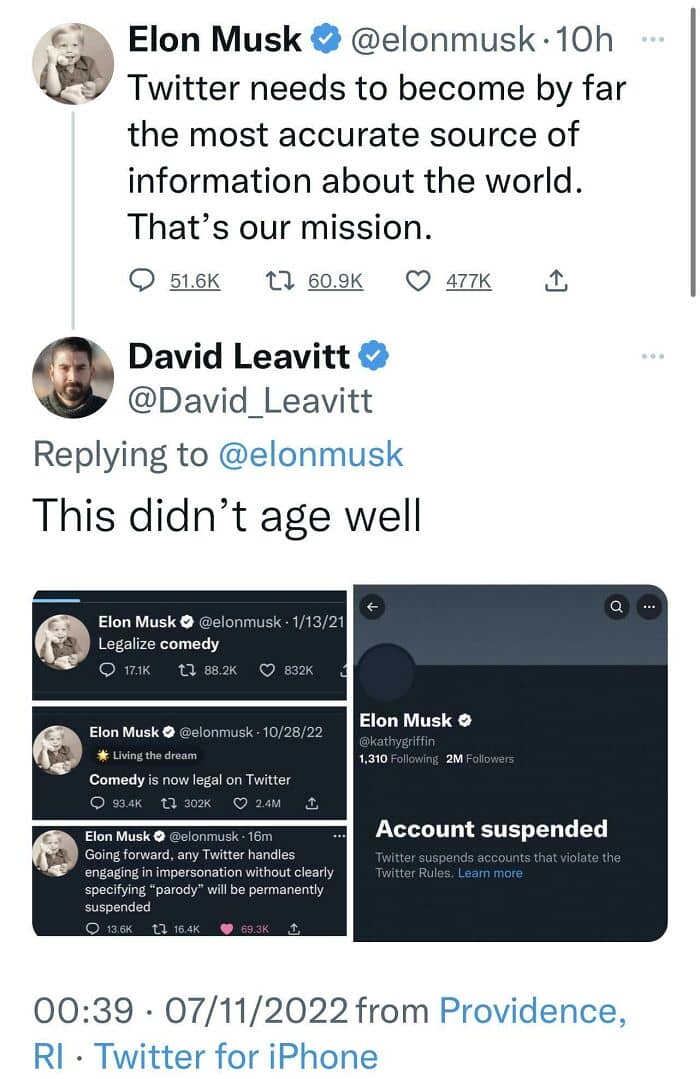Click the share icon on the top tweet
The height and width of the screenshot is (1079, 700).
pos(556,282)
